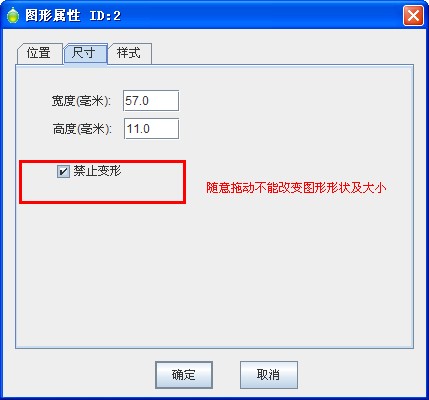
Task: Click the empty panel area below the checkbox
Action: tap(213, 273)
